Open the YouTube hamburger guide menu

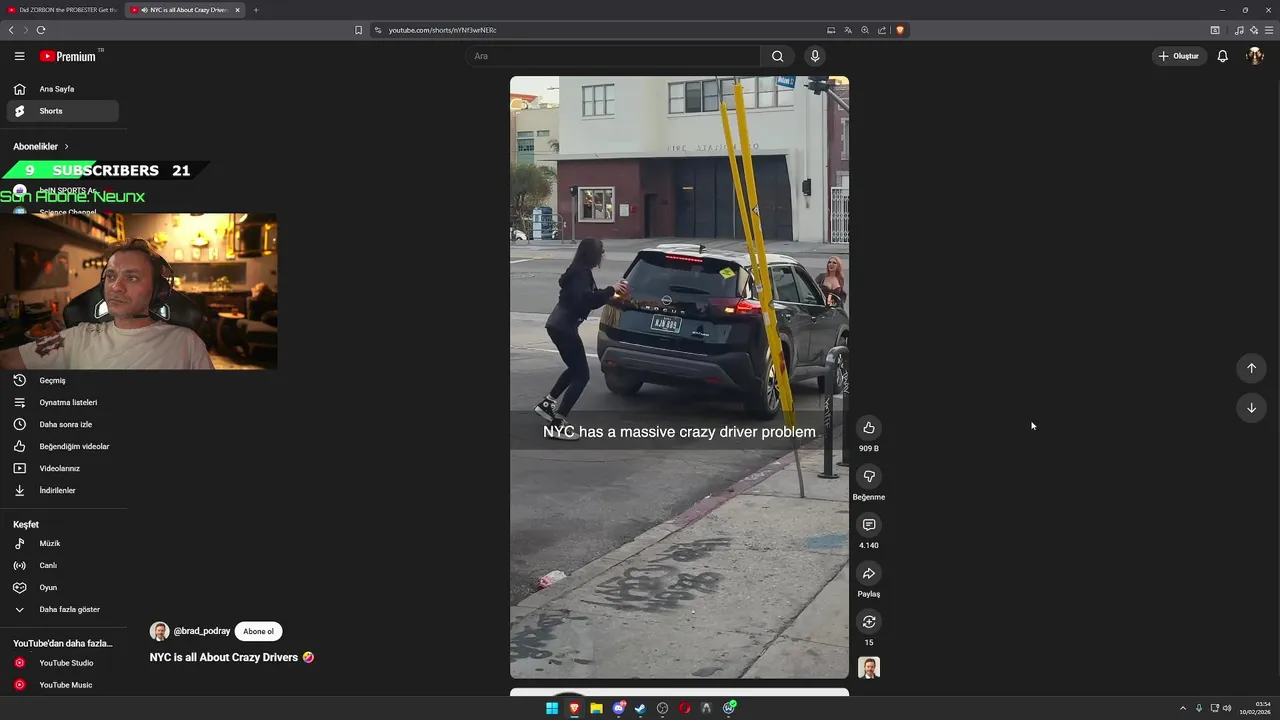[x=19, y=56]
